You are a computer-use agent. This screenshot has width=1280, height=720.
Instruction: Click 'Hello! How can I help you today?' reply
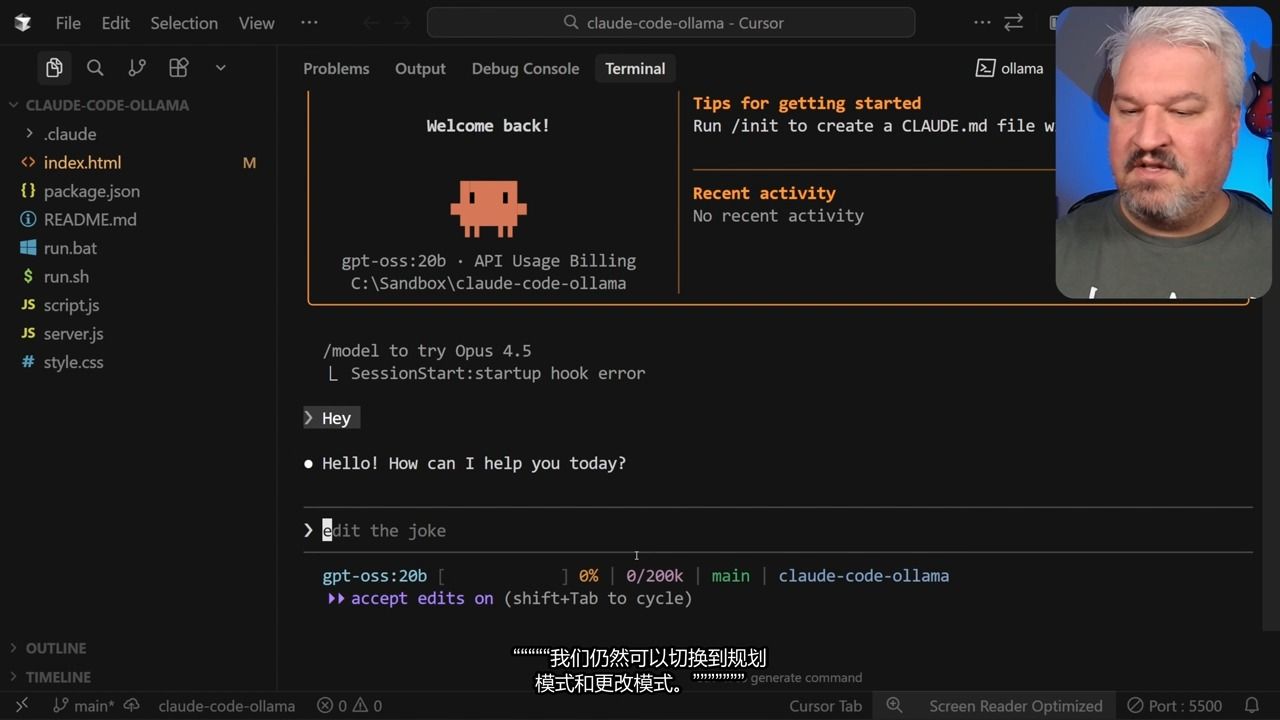pos(474,463)
